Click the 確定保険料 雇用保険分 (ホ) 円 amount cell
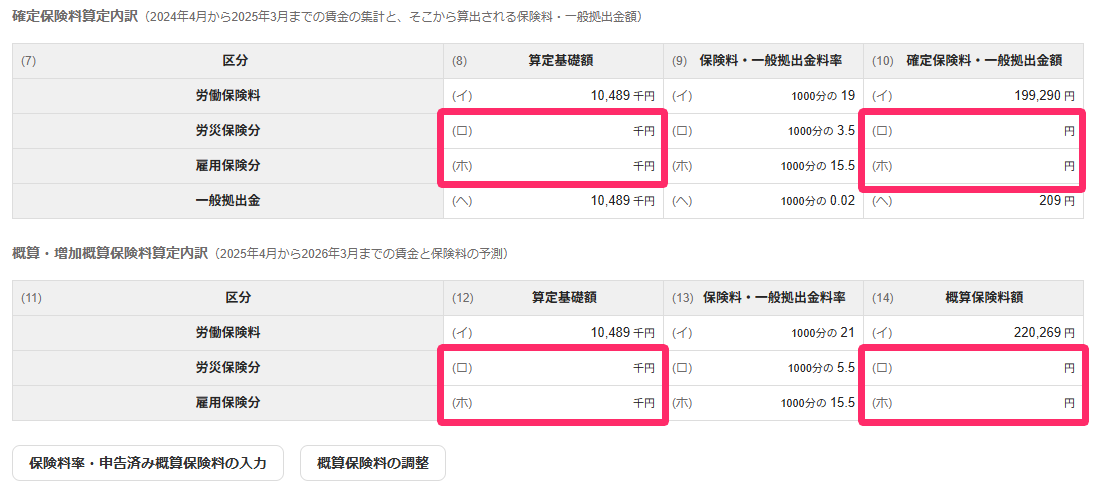The image size is (1113, 494). (x=973, y=166)
